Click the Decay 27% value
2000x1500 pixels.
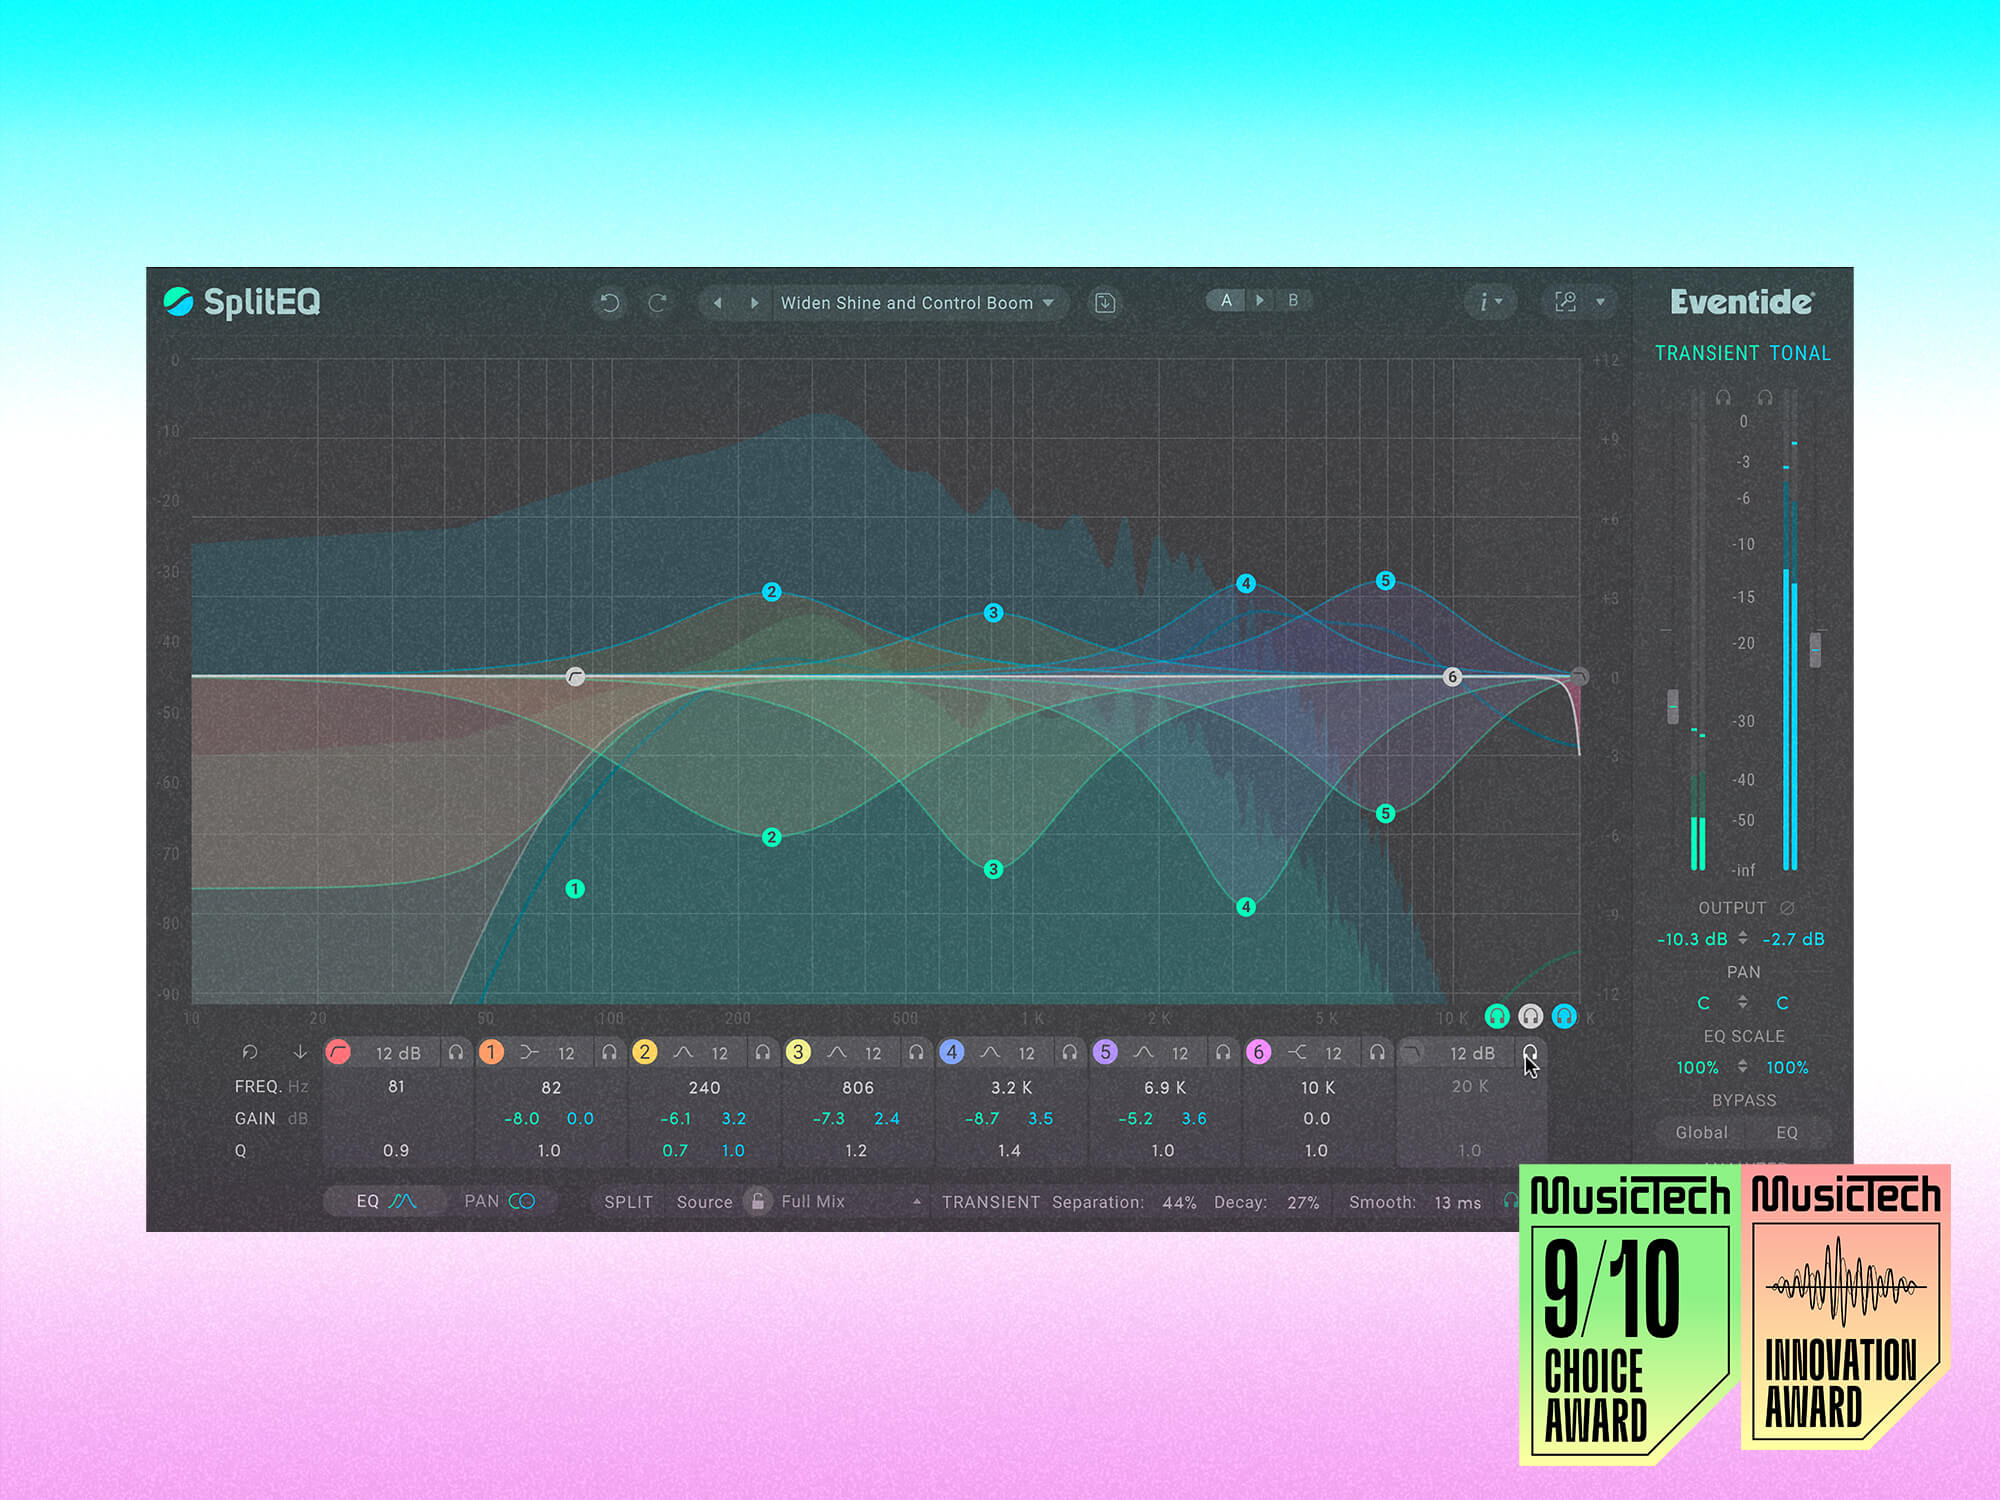click(1303, 1202)
